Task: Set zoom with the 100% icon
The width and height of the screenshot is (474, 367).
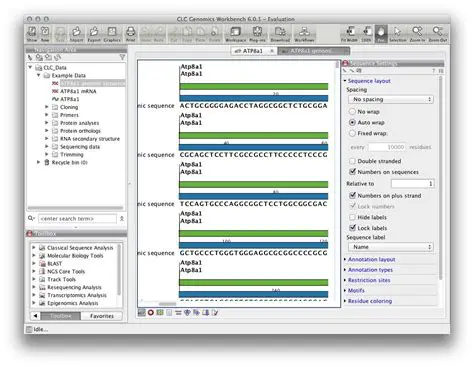Action: pyautogui.click(x=366, y=34)
